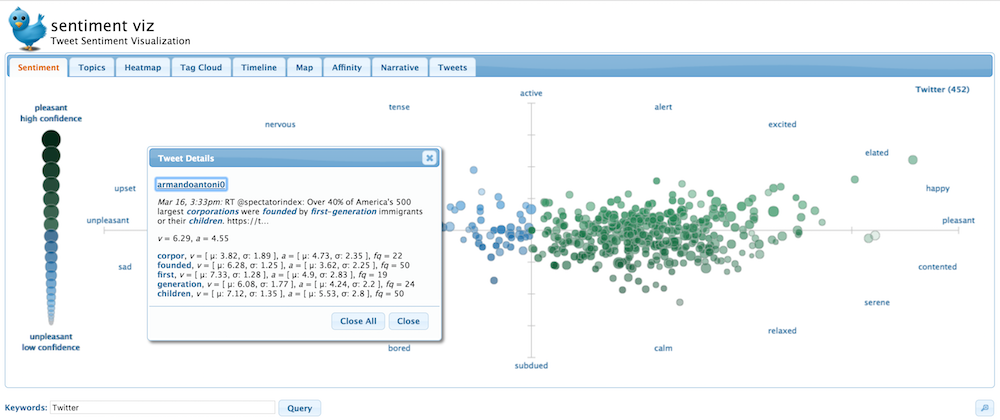Click the Close button in dialog
The width and height of the screenshot is (1000, 420).
(408, 321)
